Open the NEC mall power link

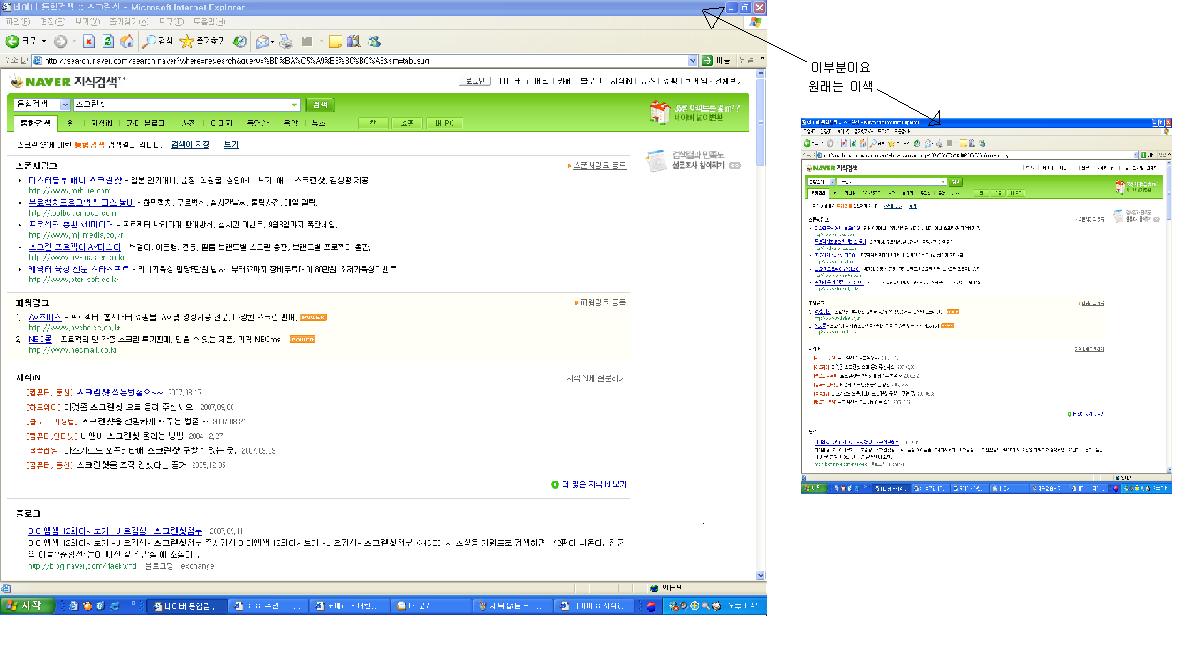(x=40, y=339)
